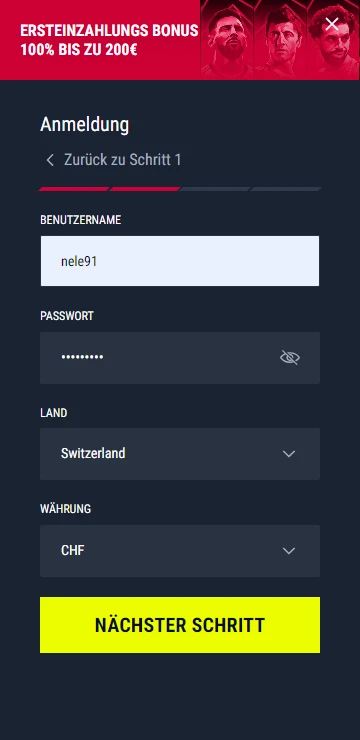This screenshot has height=740, width=360.
Task: Close the bonus banner with X icon
Action: click(x=332, y=24)
